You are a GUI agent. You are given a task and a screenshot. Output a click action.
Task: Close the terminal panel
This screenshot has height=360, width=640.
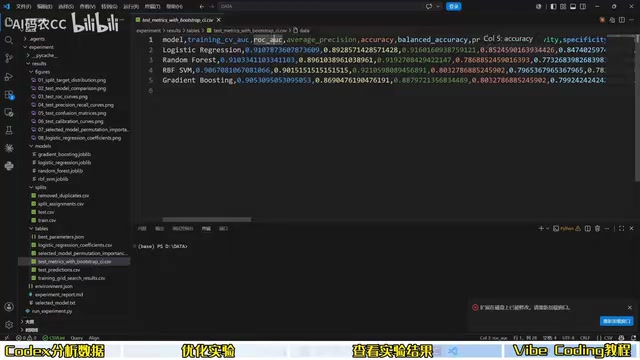pyautogui.click(x=631, y=229)
